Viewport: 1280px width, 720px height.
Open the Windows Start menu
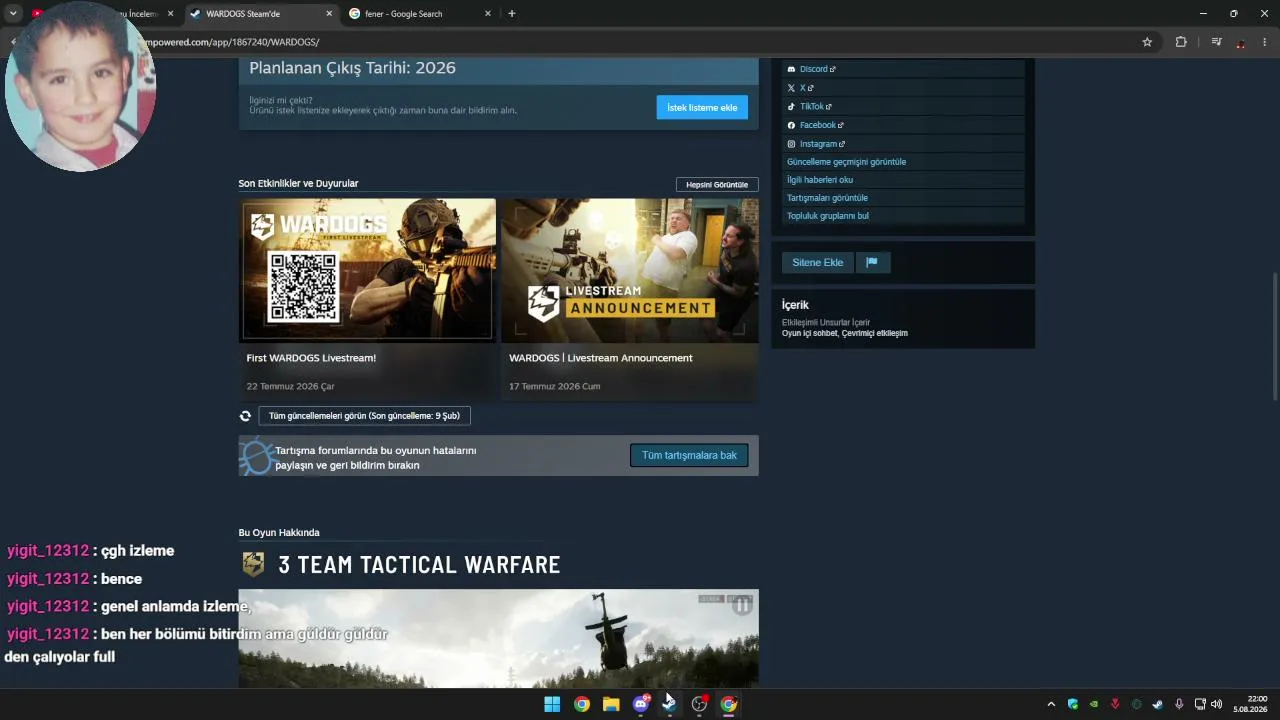point(552,704)
